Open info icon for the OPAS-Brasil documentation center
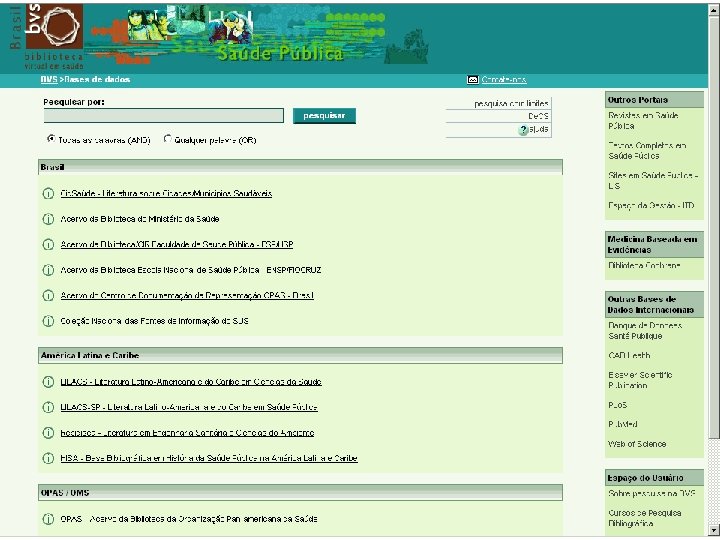Viewport: 720px width, 540px height. (48, 296)
